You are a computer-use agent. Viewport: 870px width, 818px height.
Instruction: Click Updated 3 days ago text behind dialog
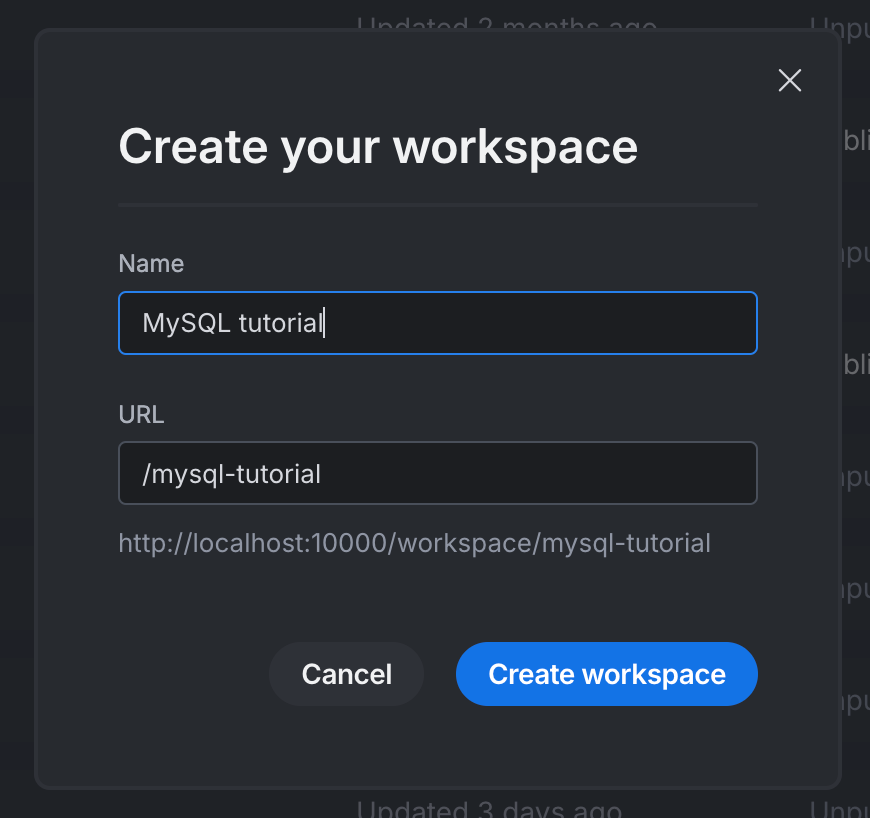tap(489, 809)
